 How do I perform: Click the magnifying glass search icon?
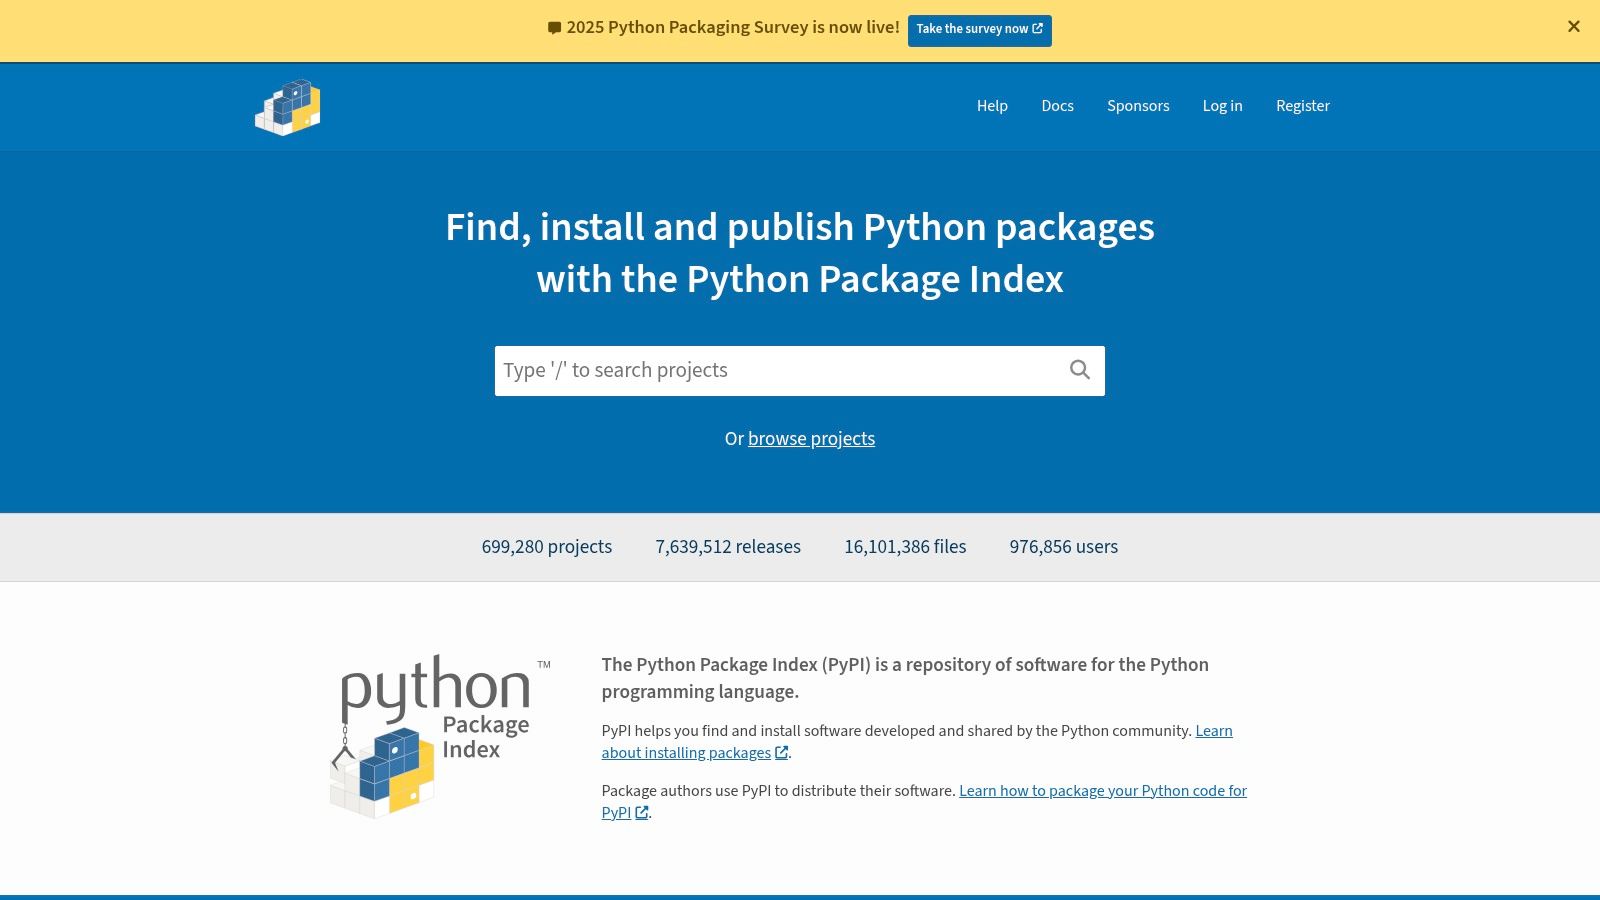point(1079,370)
